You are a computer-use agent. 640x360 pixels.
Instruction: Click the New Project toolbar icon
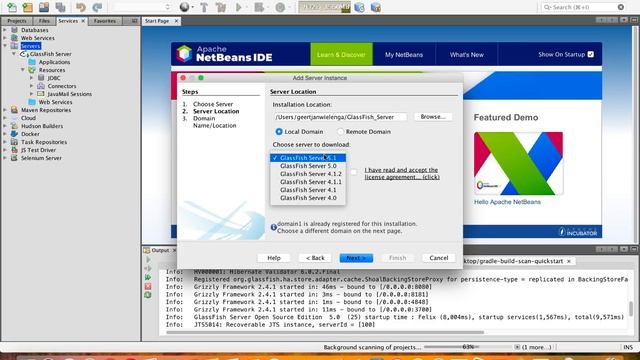[28, 7]
